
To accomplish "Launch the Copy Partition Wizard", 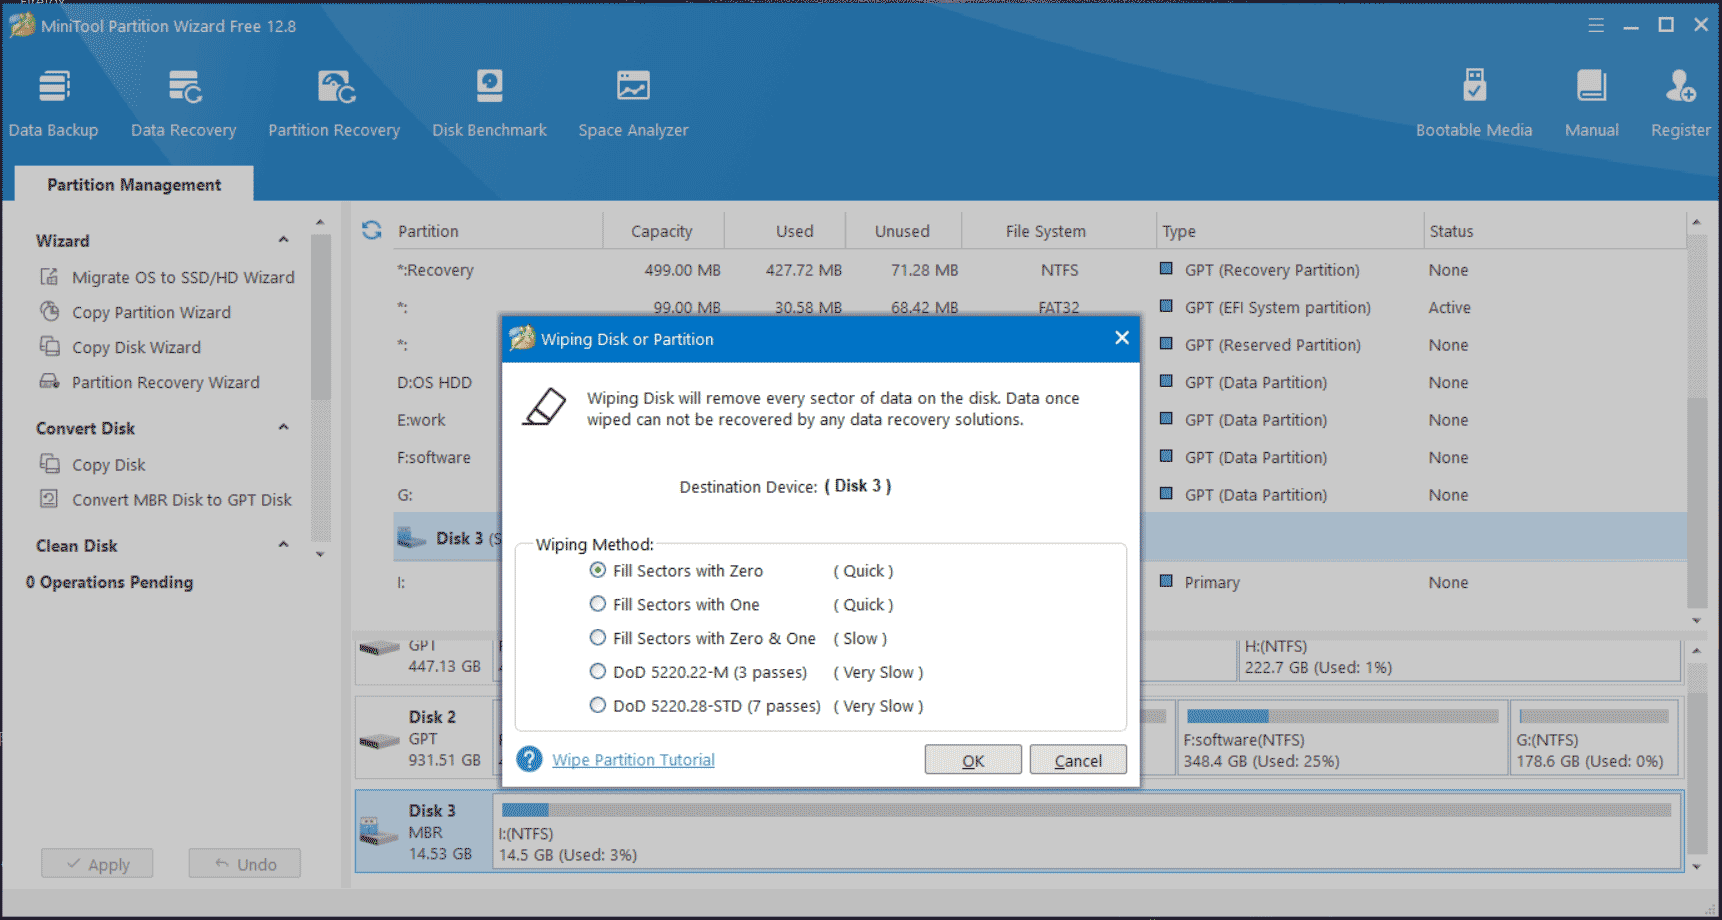I will click(x=135, y=312).
